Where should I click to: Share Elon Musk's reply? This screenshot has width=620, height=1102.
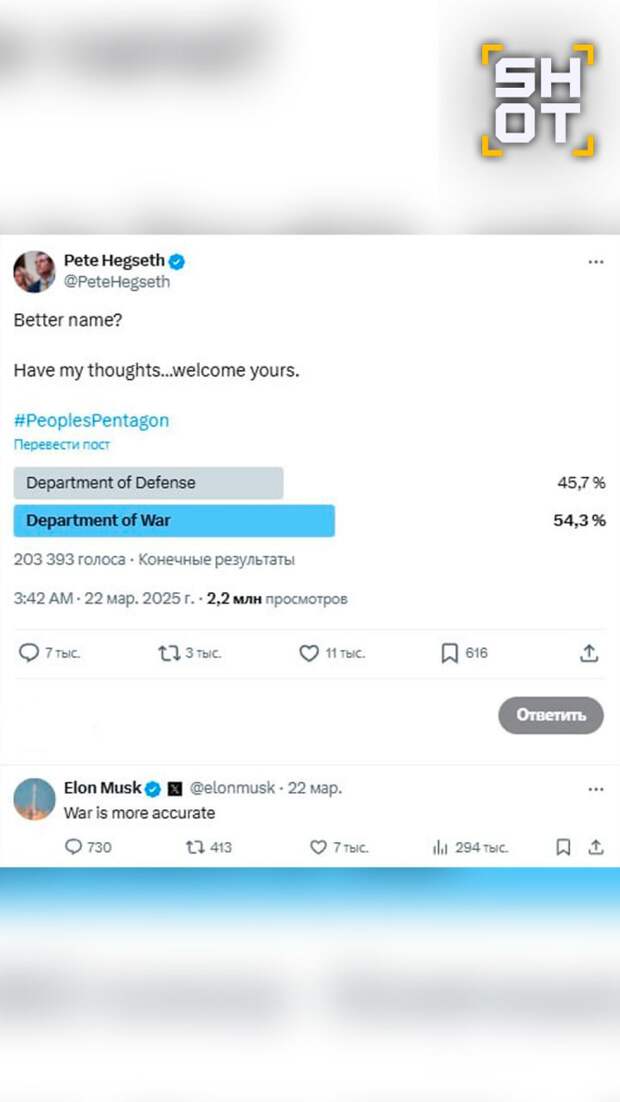coord(596,847)
